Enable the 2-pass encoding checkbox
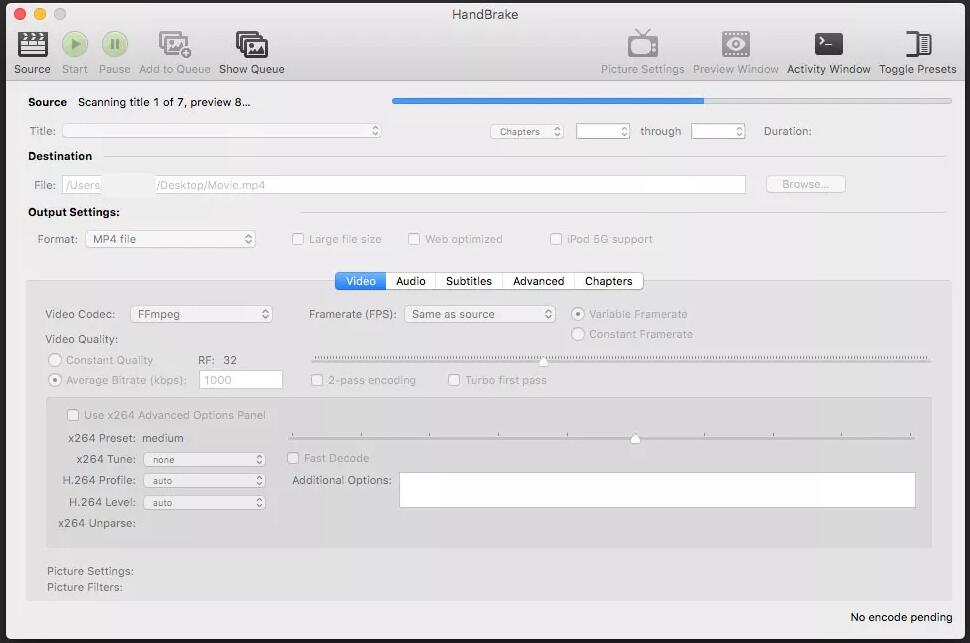Image resolution: width=970 pixels, height=643 pixels. pyautogui.click(x=317, y=380)
